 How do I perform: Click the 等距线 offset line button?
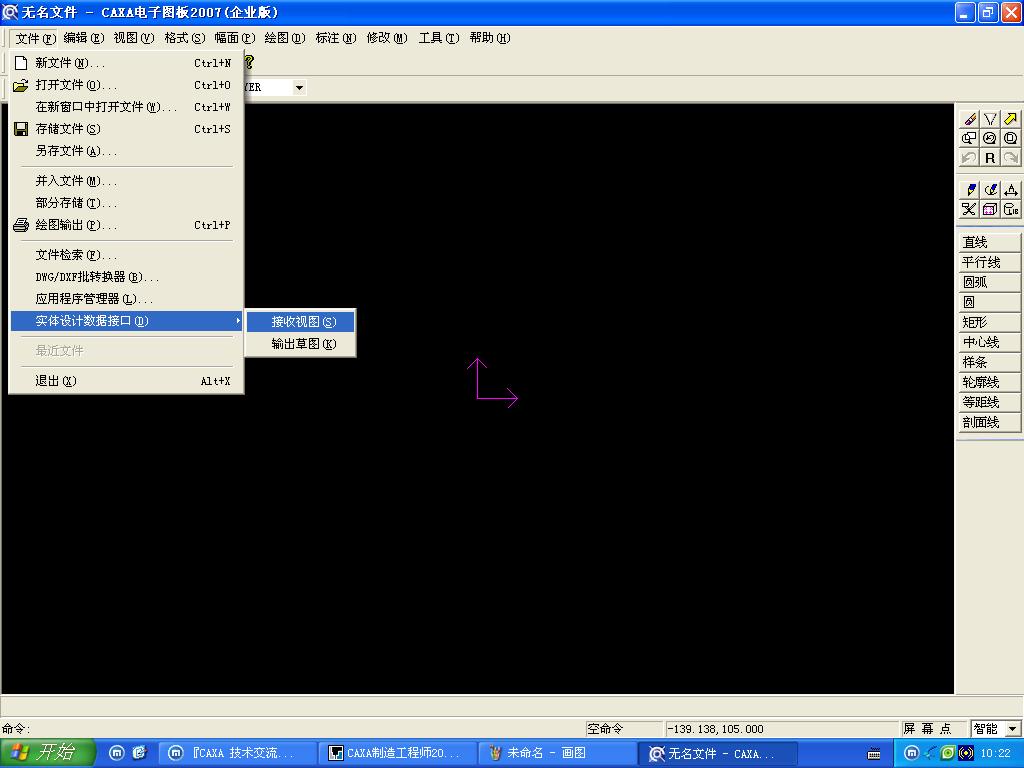click(989, 402)
